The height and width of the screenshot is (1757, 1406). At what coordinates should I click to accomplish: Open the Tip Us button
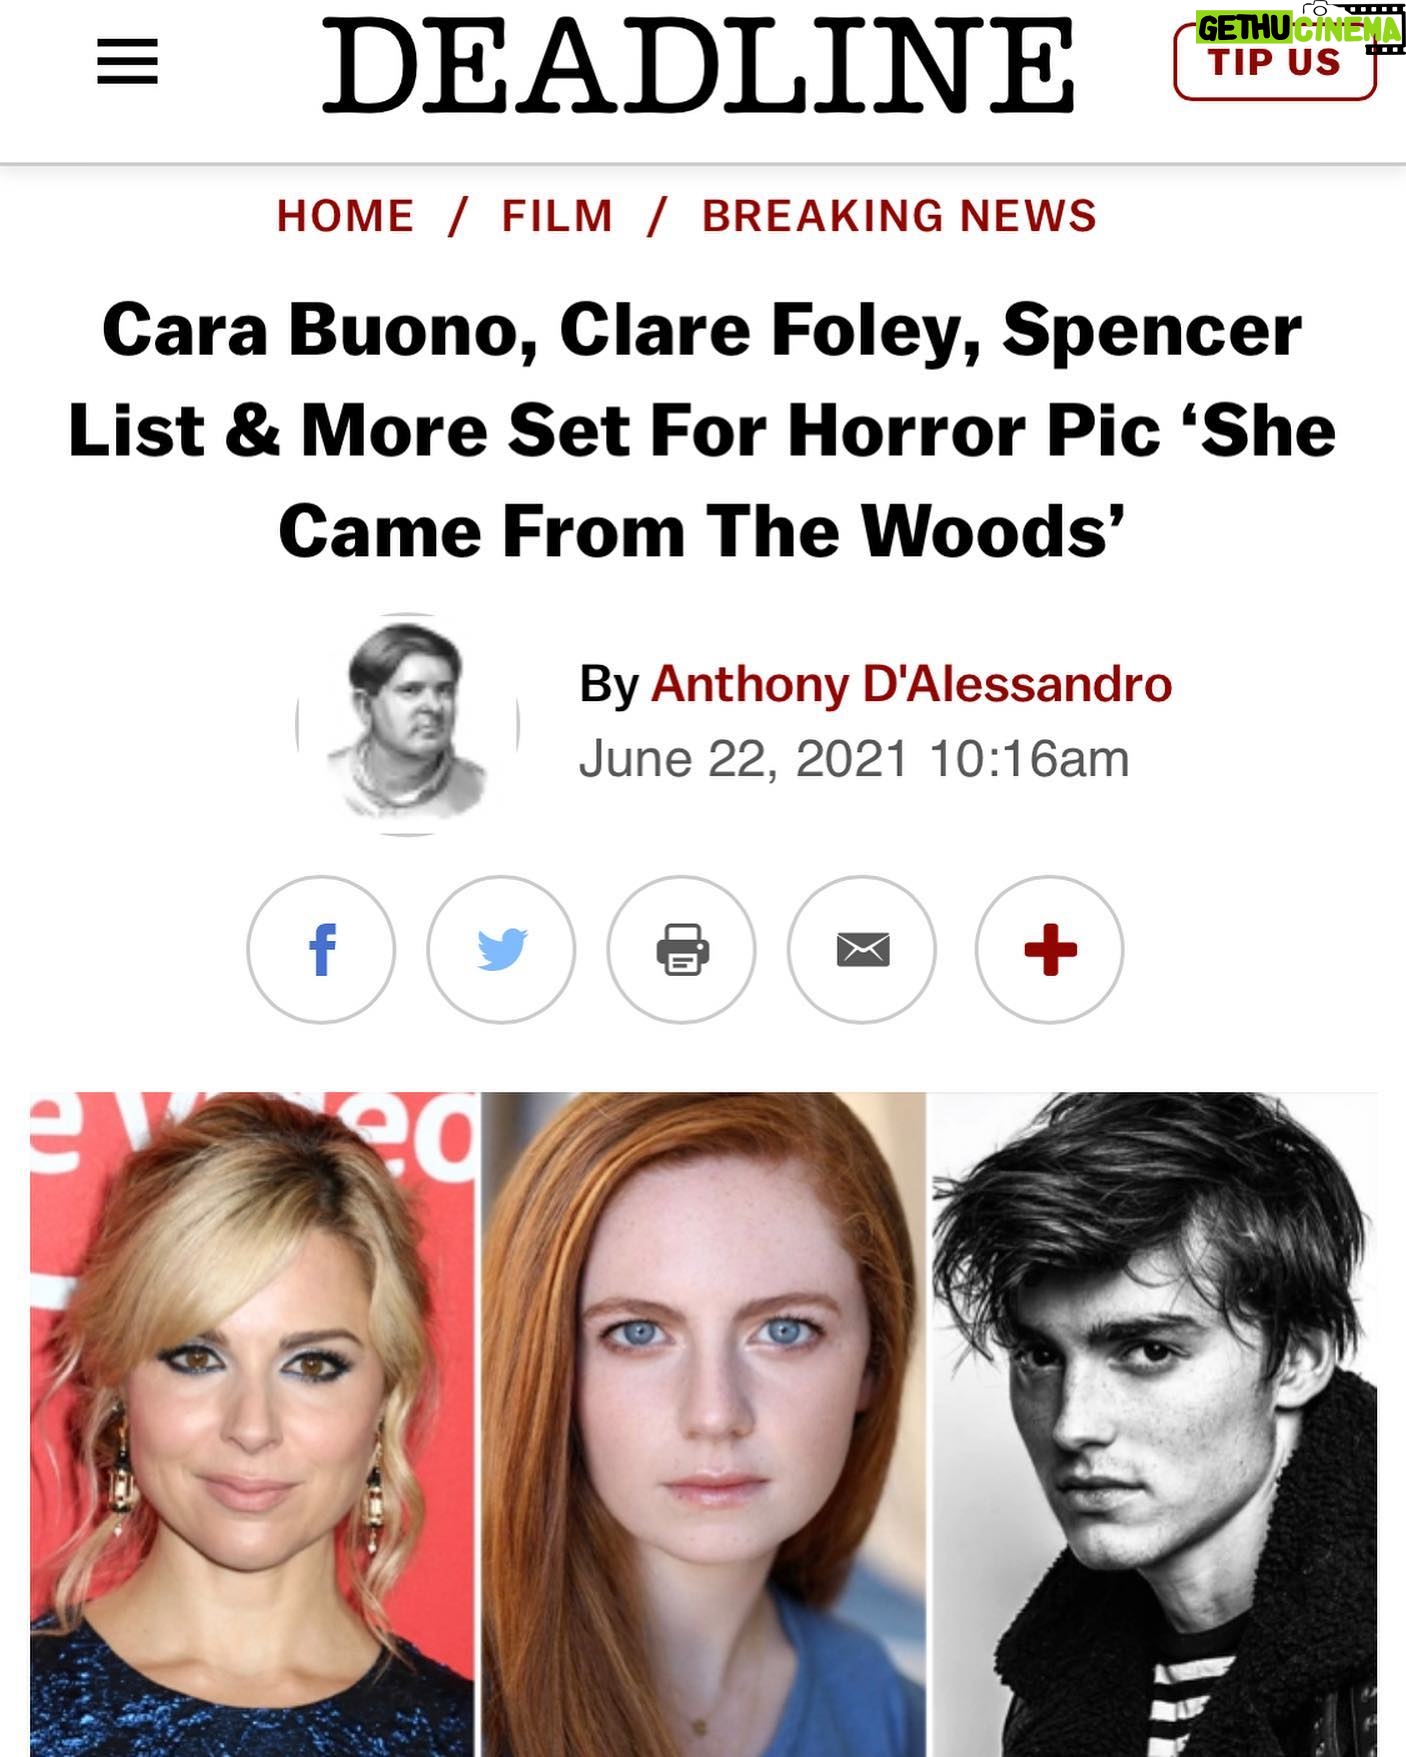[1275, 65]
